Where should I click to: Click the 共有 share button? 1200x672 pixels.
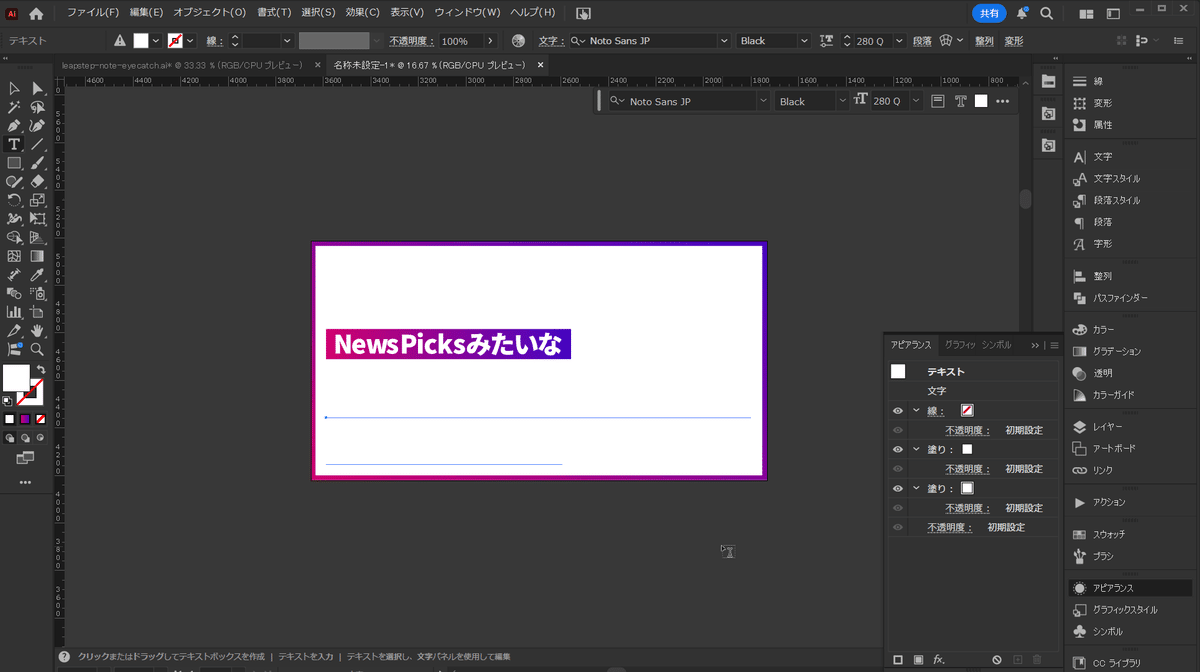pyautogui.click(x=989, y=13)
